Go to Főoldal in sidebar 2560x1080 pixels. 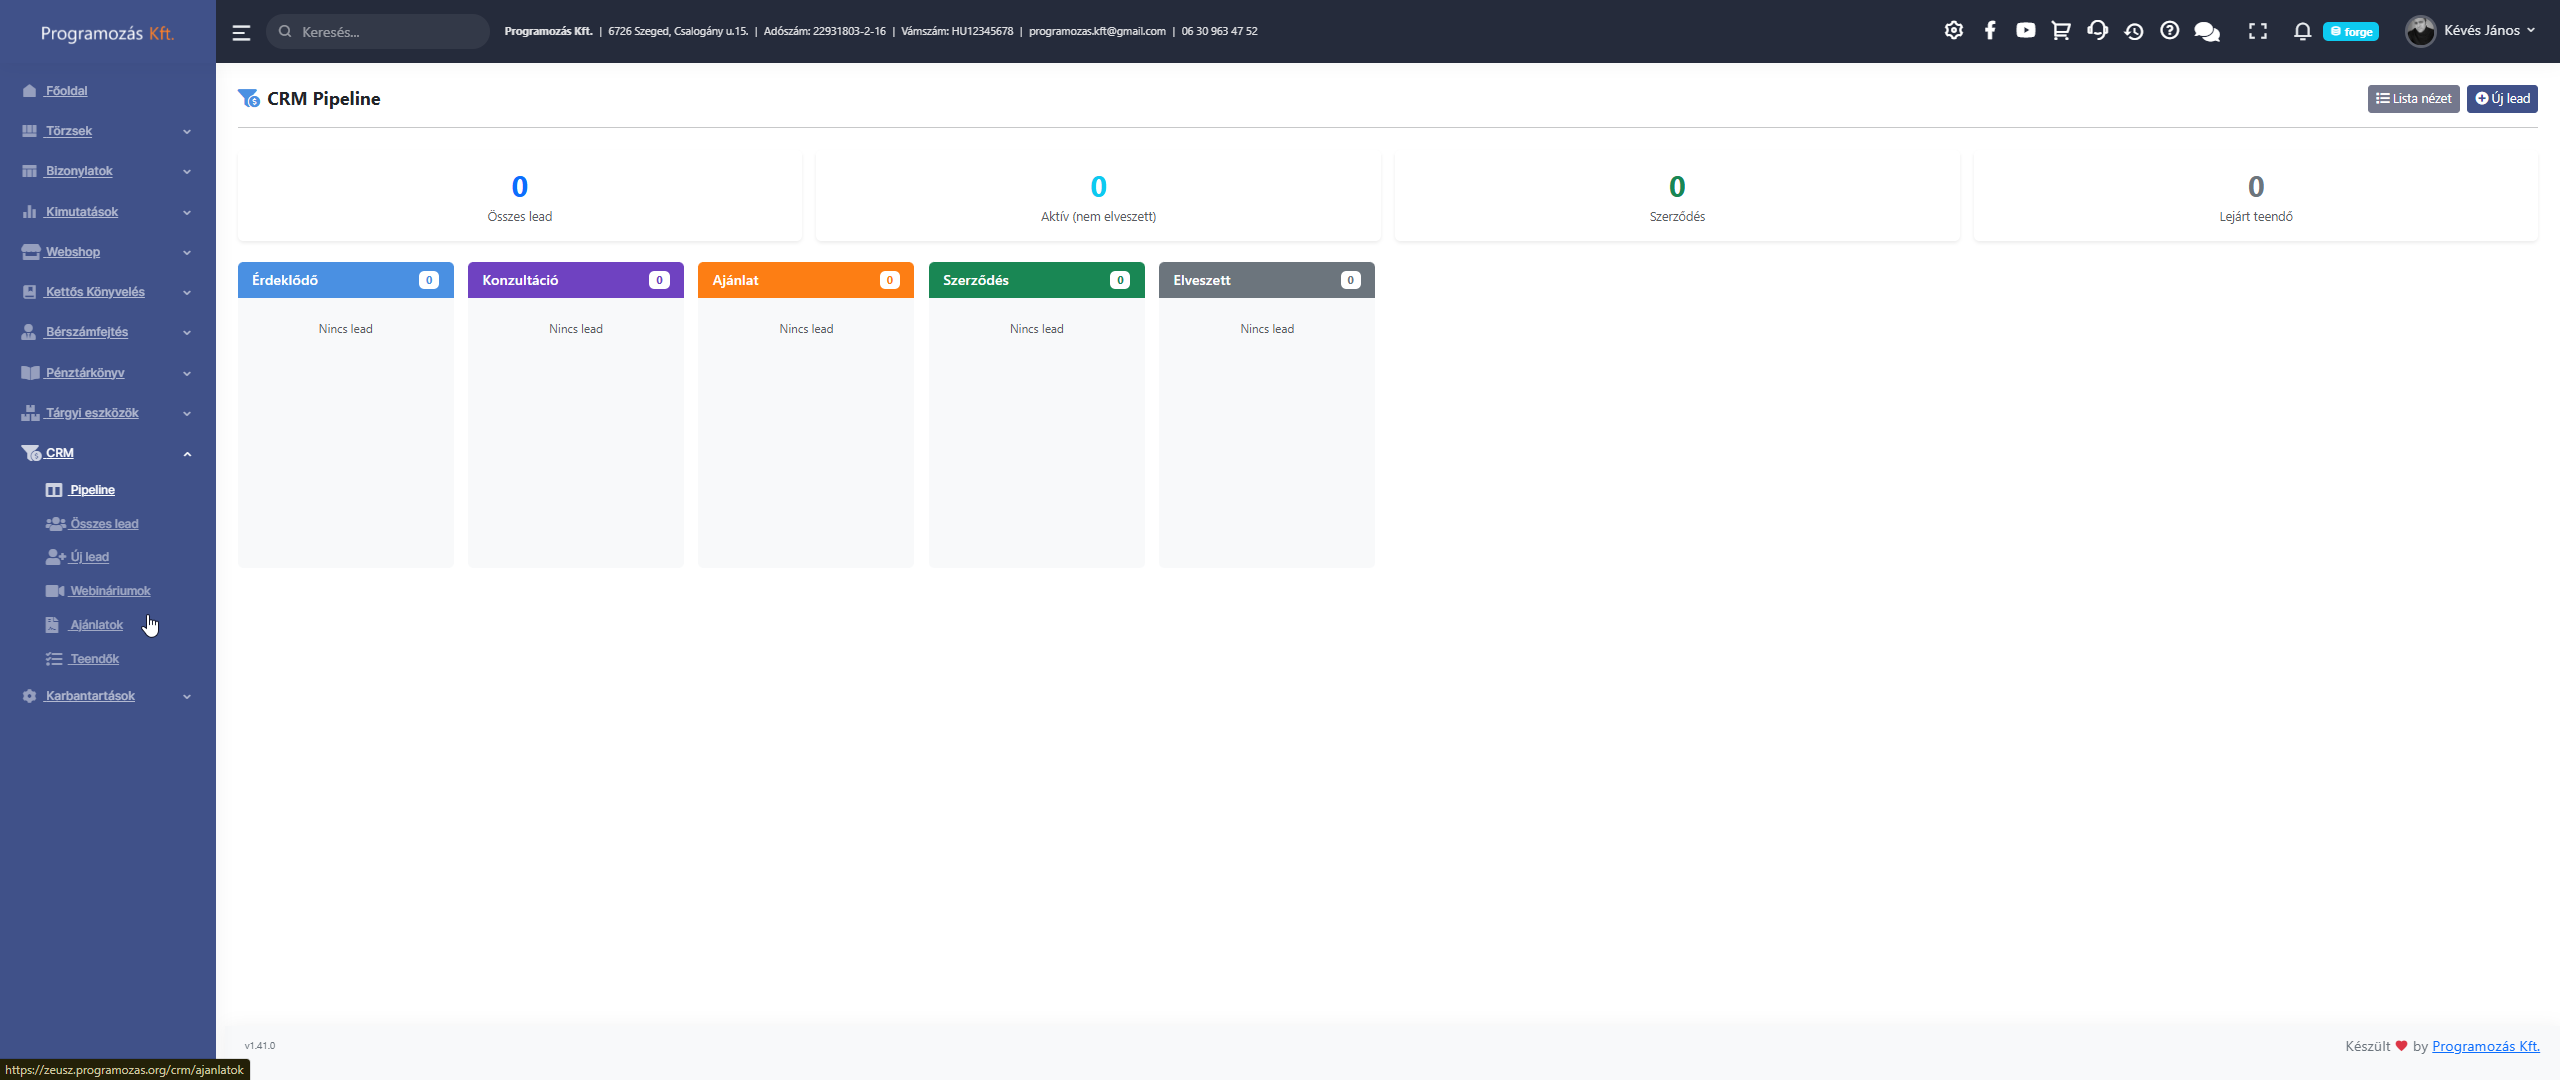[66, 91]
